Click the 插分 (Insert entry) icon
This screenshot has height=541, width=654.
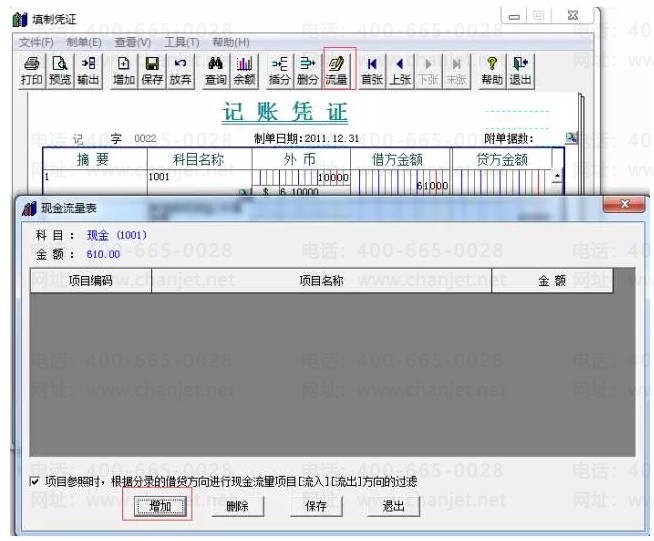pyautogui.click(x=279, y=71)
